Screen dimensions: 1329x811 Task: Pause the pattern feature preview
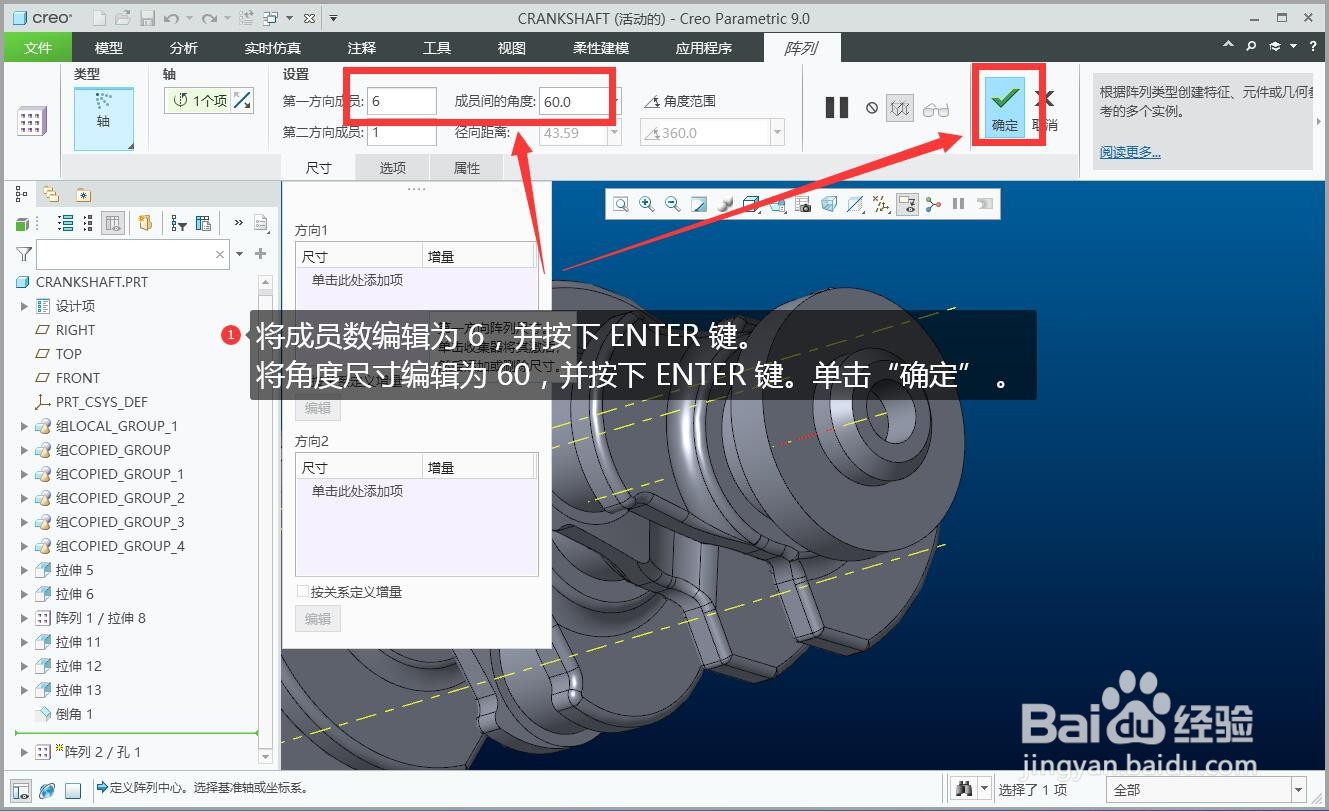837,108
